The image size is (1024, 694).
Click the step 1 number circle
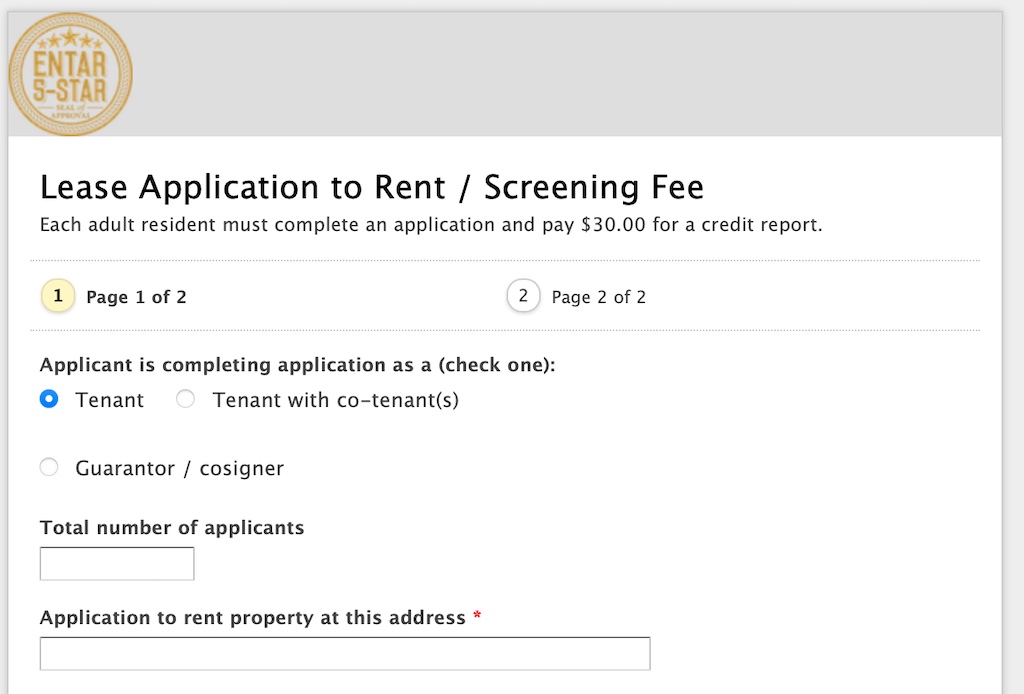click(x=58, y=296)
